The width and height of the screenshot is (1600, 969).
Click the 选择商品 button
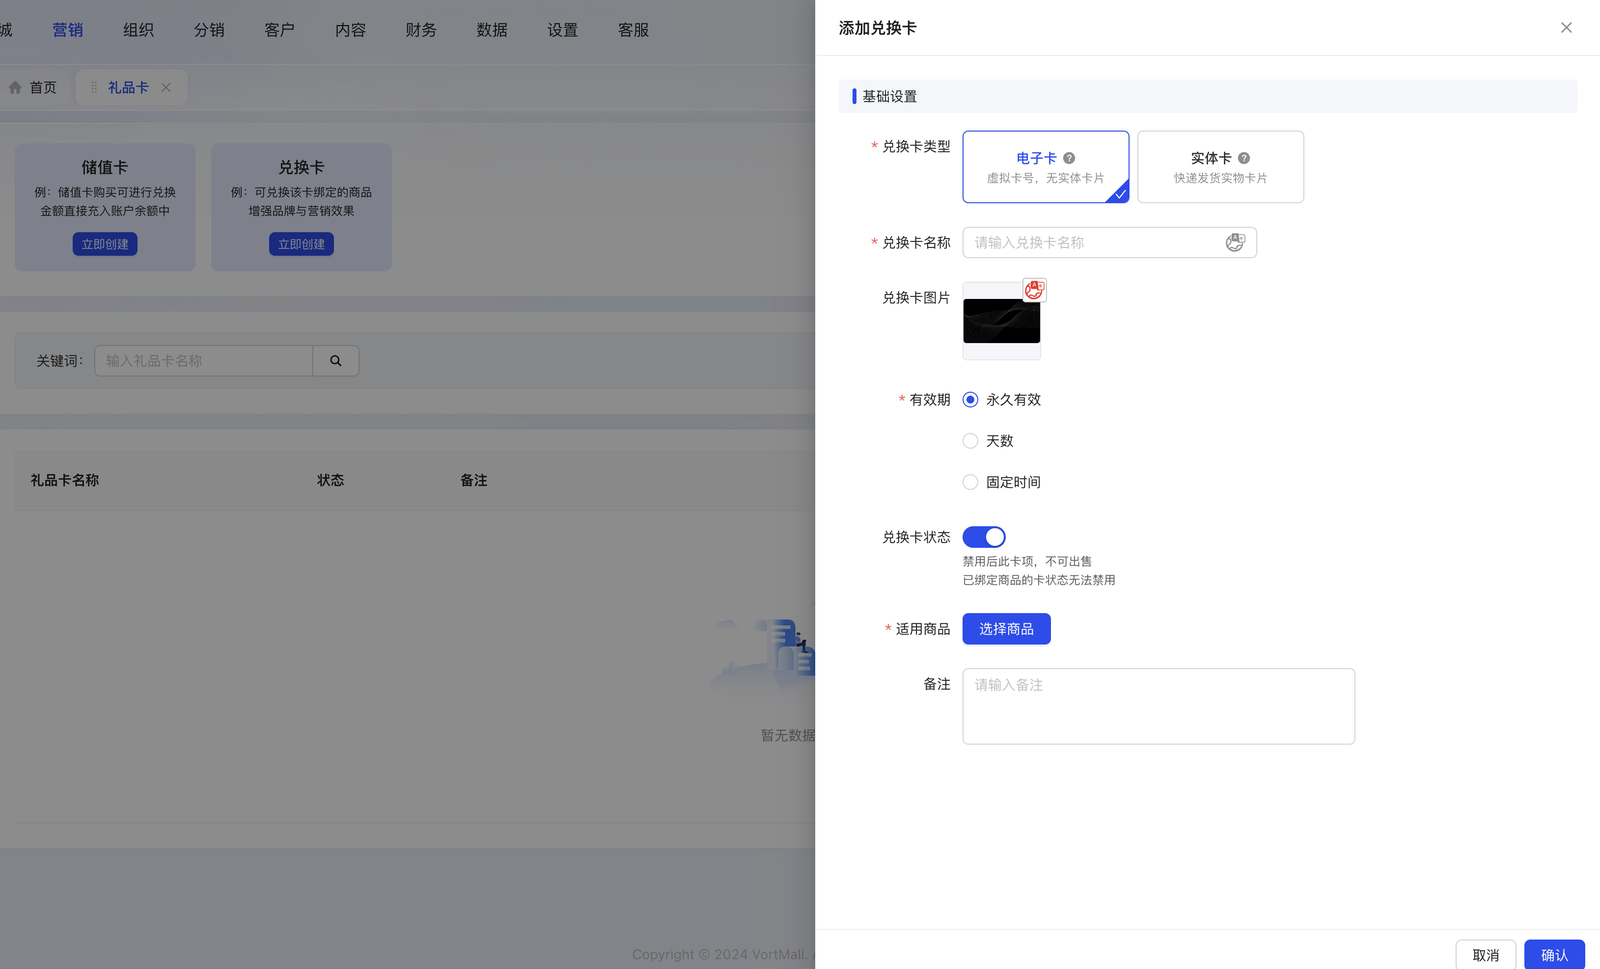click(1006, 629)
